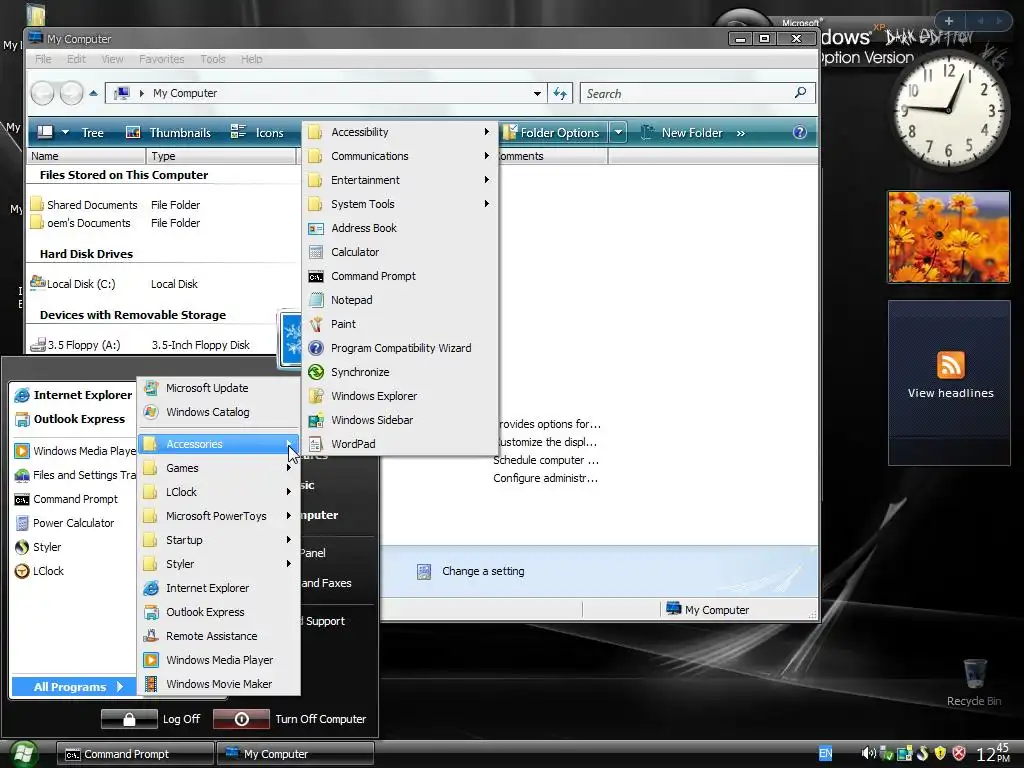1024x768 pixels.
Task: Launch Windows Movie Maker
Action: pyautogui.click(x=218, y=684)
